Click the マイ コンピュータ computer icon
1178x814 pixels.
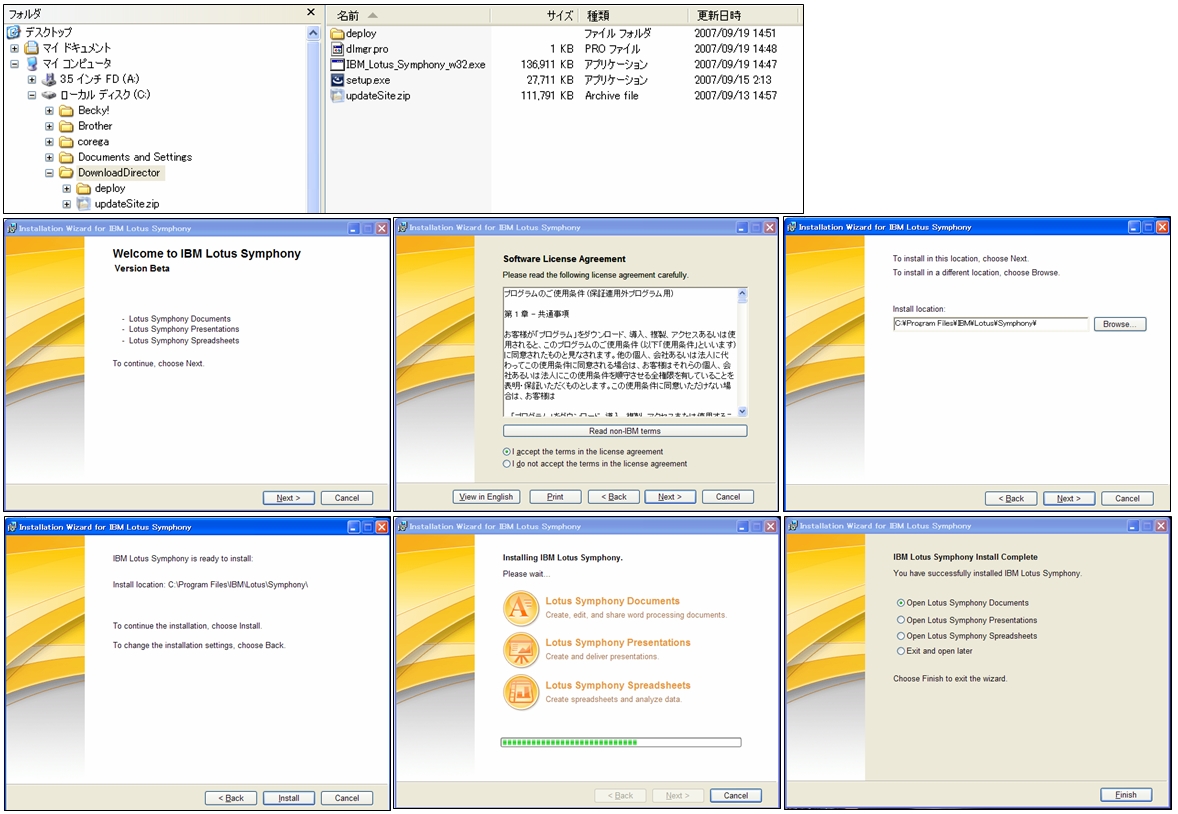[32, 64]
